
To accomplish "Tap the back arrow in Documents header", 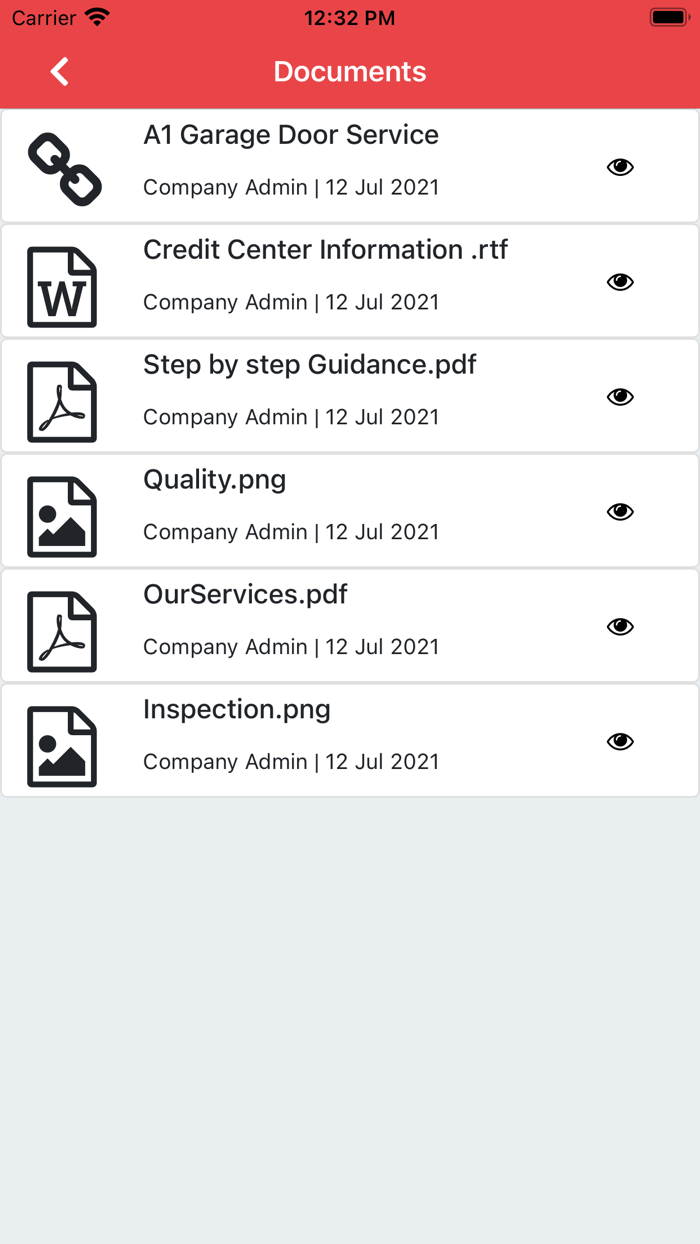I will click(60, 72).
